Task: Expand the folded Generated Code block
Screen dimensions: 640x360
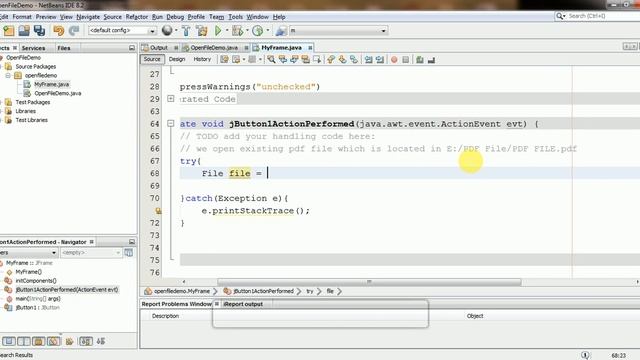Action: click(x=171, y=99)
